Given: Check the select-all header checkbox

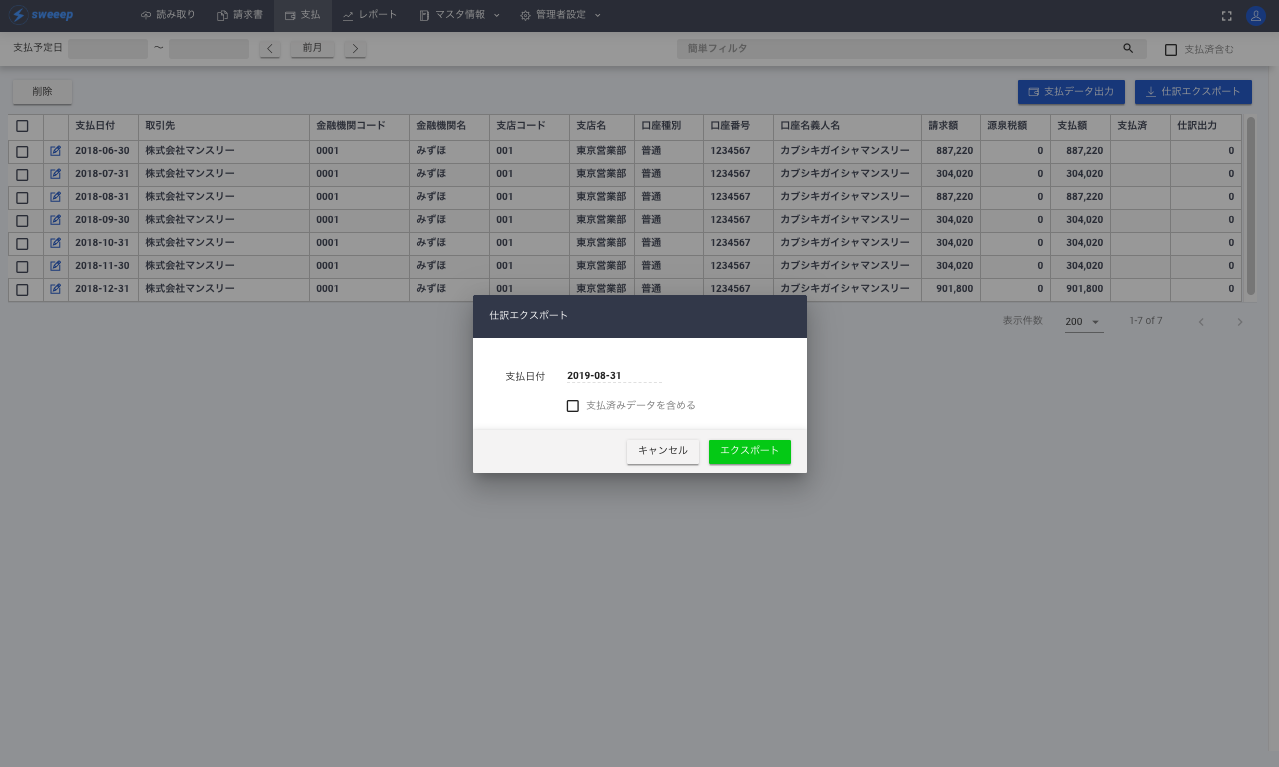Looking at the screenshot, I should tap(22, 126).
